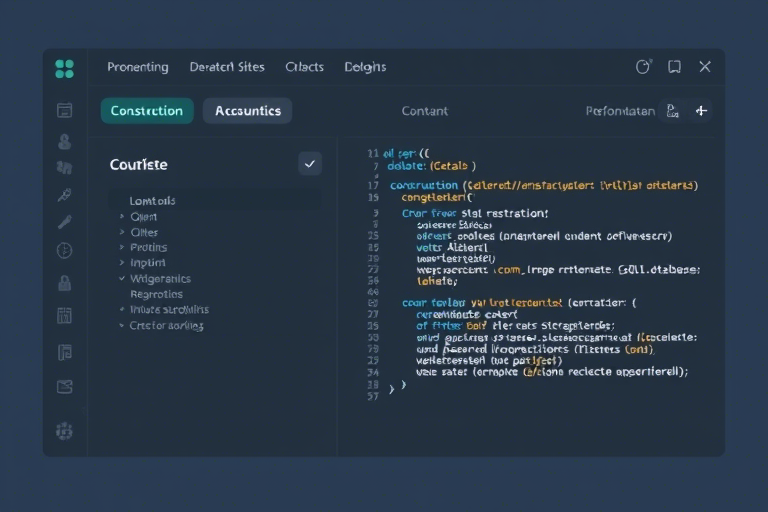Click the green four-dot app logo
Image resolution: width=768 pixels, height=512 pixels.
(65, 69)
